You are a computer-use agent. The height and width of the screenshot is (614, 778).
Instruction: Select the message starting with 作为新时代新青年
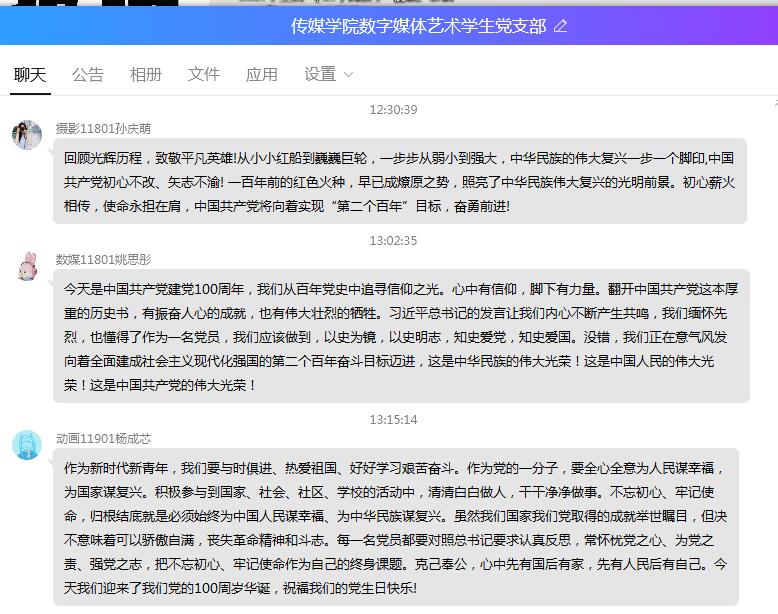[400, 528]
